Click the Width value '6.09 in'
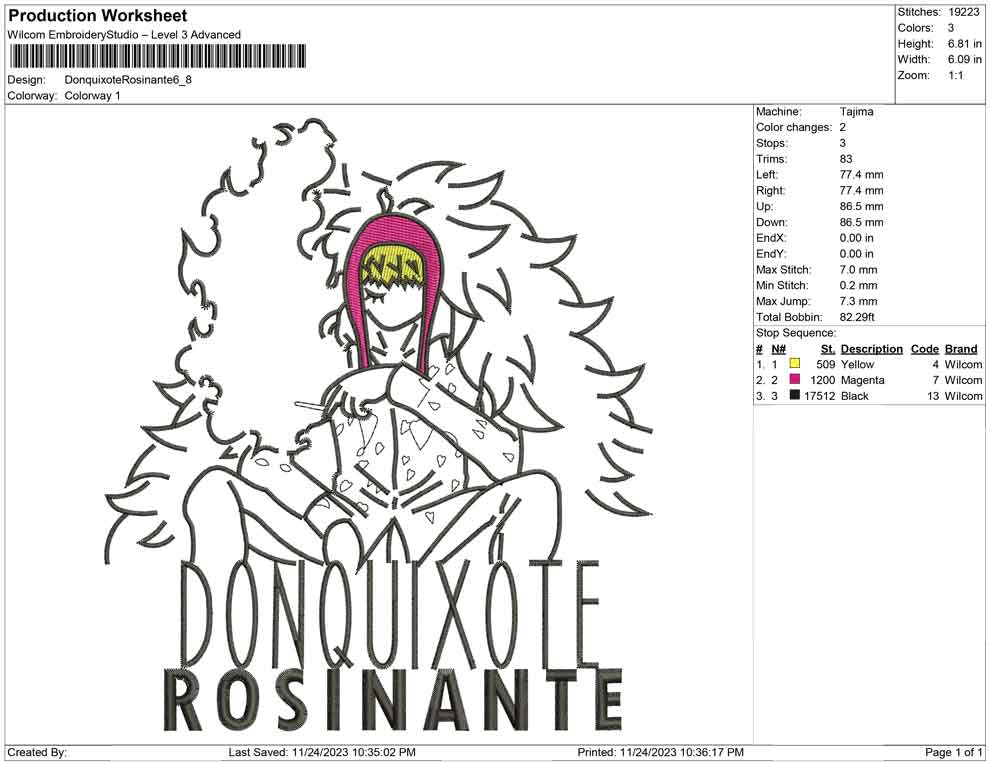The image size is (990, 762). click(x=964, y=59)
